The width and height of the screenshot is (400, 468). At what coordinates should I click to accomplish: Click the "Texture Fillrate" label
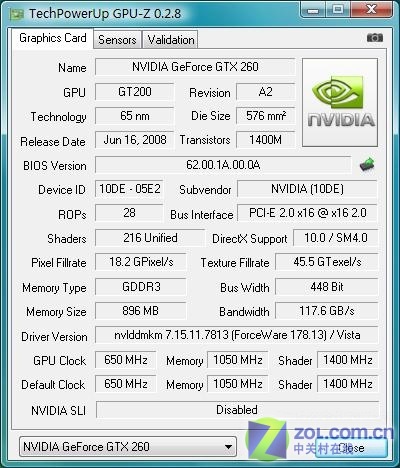tap(235, 263)
